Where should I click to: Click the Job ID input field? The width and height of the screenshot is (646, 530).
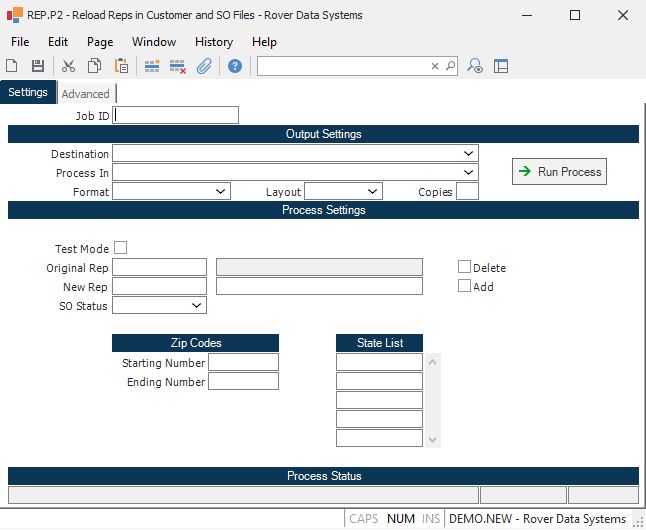click(177, 115)
